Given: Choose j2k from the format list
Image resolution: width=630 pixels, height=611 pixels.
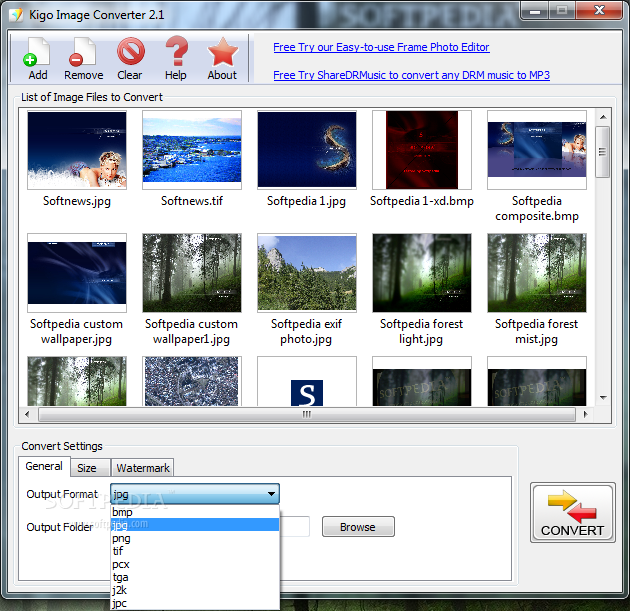Looking at the screenshot, I should pyautogui.click(x=195, y=590).
